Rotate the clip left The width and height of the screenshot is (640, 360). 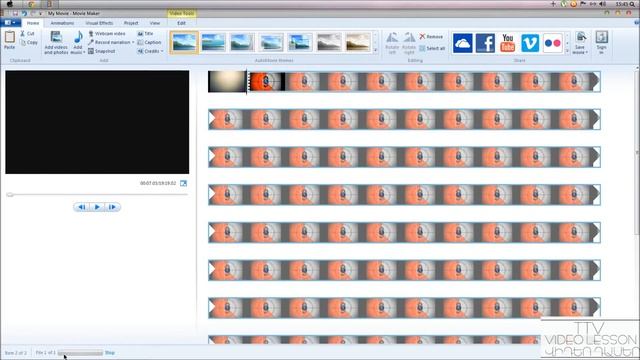point(392,43)
